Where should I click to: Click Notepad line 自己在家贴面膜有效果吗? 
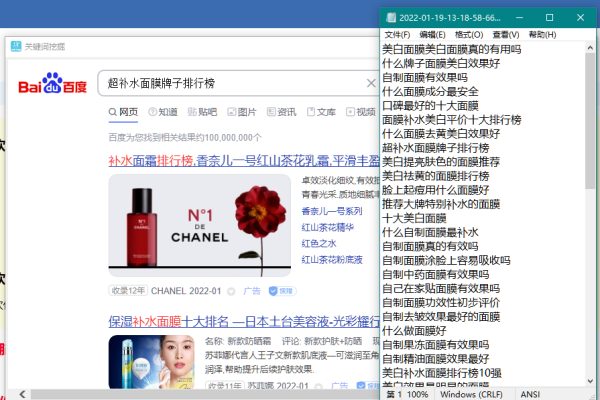(441, 288)
